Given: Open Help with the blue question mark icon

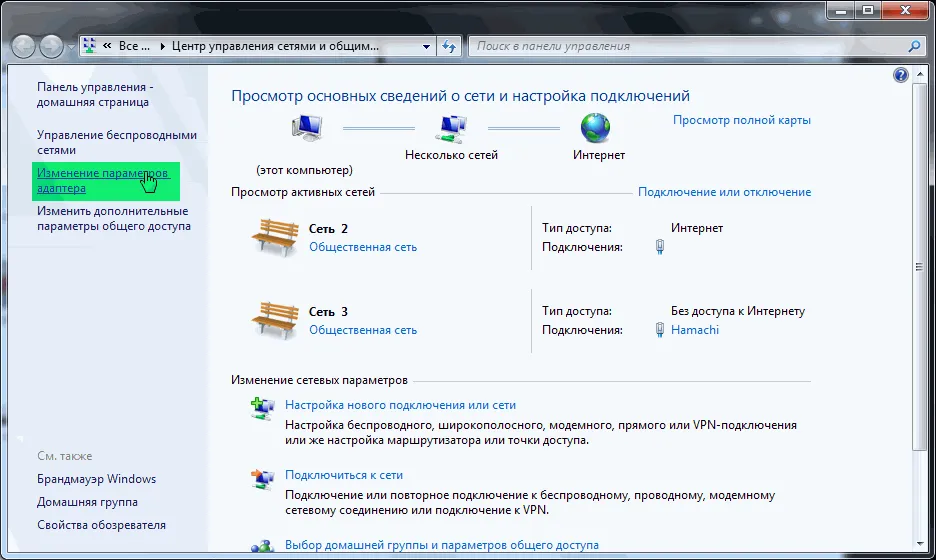Looking at the screenshot, I should 900,76.
